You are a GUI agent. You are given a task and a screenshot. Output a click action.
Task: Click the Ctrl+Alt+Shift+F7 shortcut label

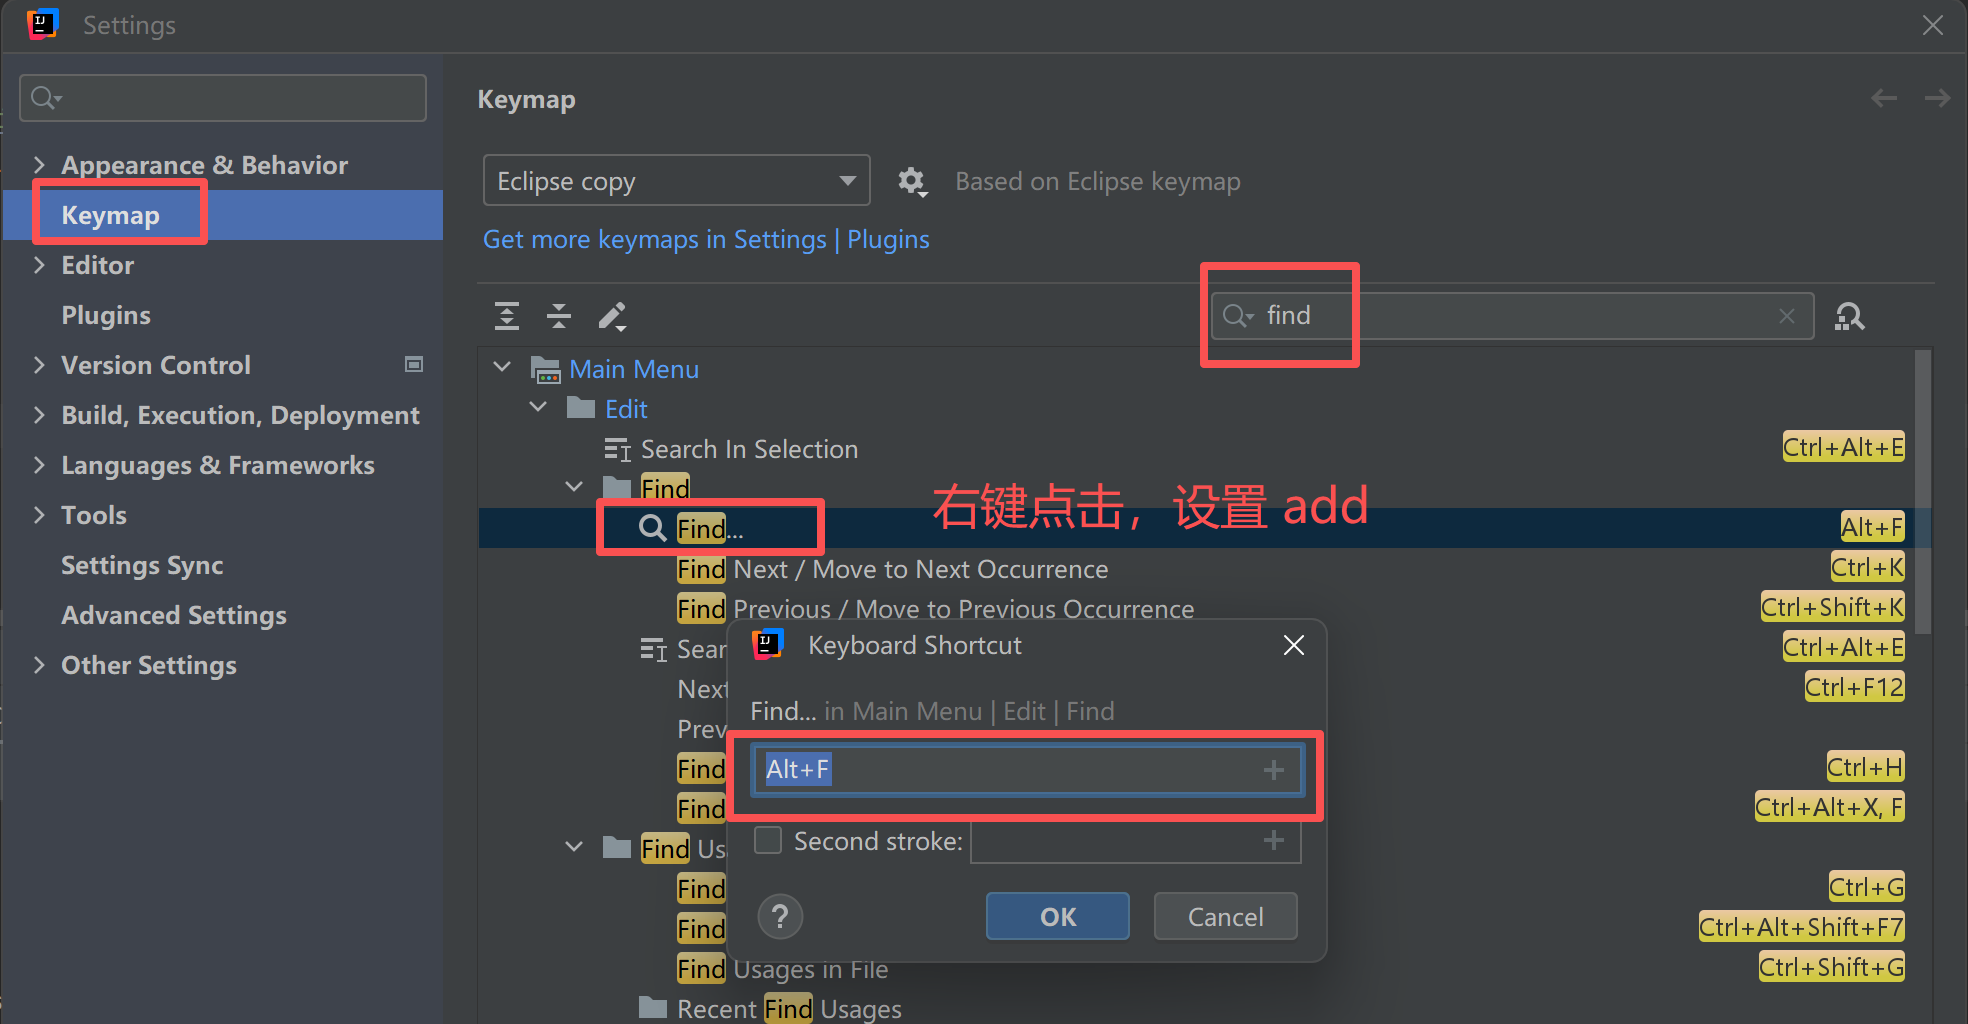coord(1801,928)
